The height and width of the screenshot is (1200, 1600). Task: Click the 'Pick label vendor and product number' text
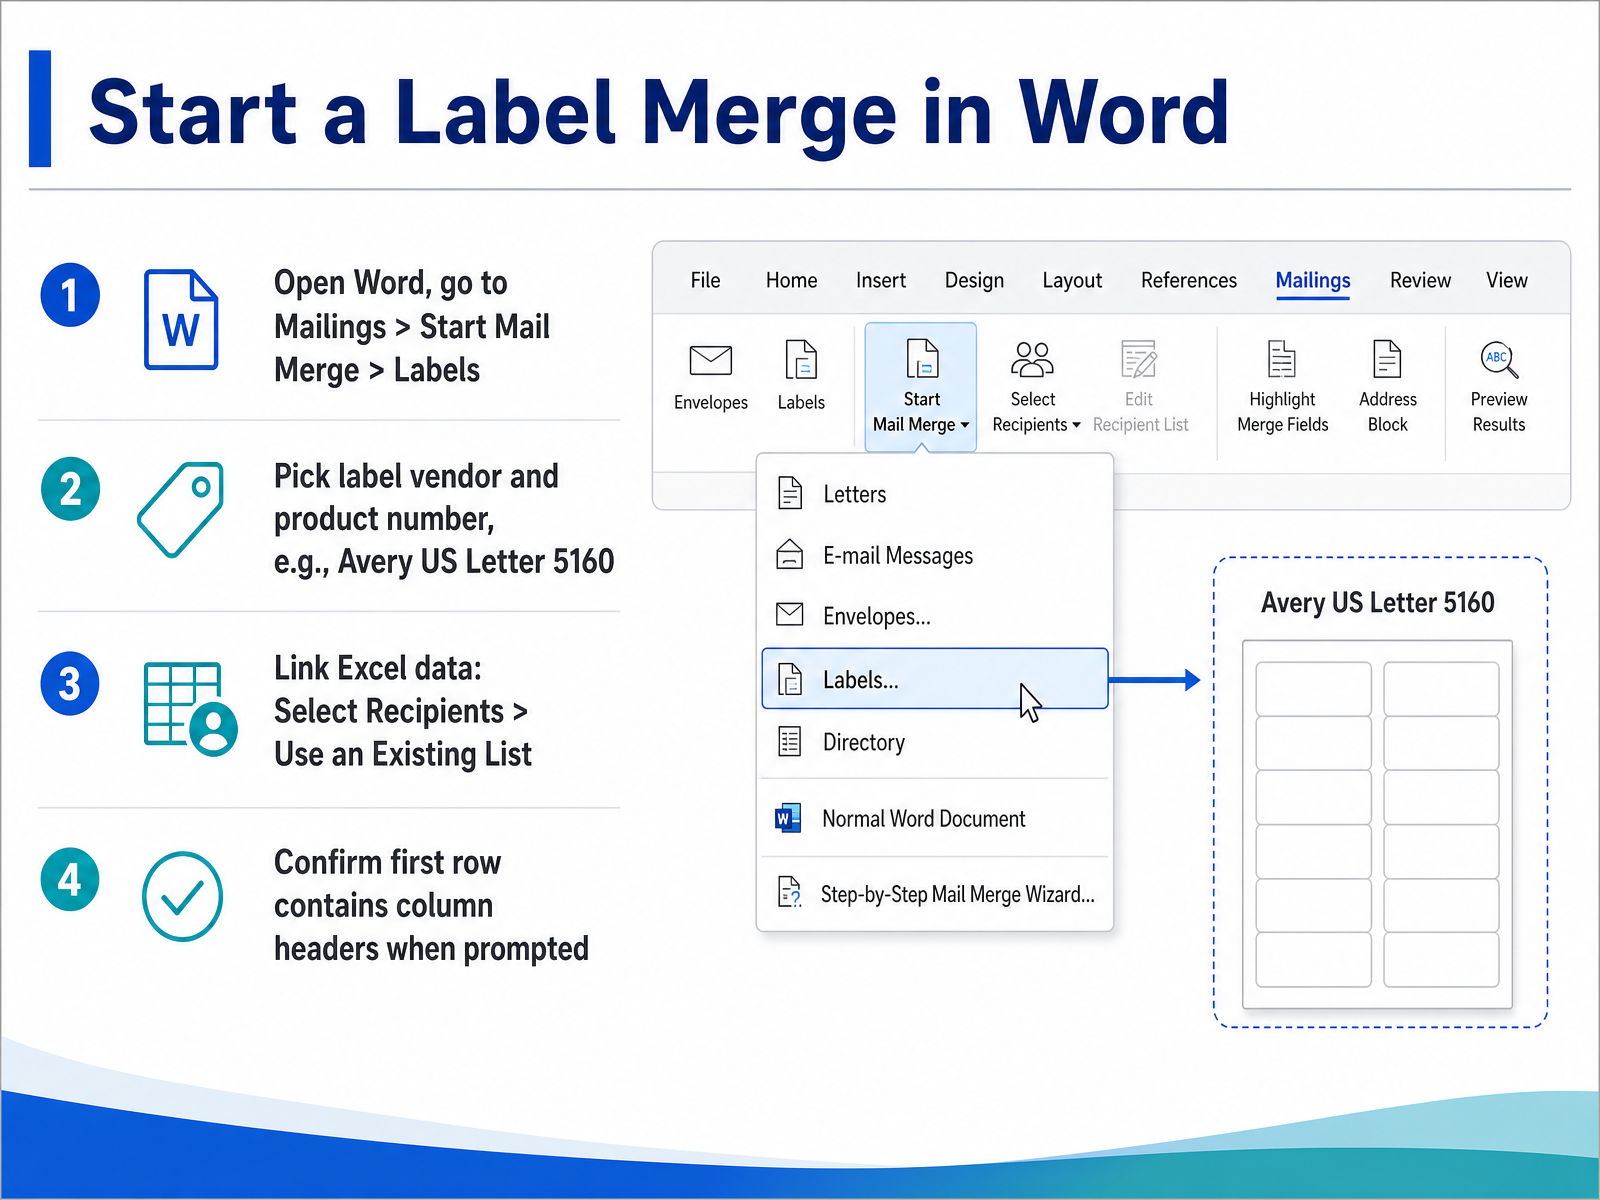(444, 519)
